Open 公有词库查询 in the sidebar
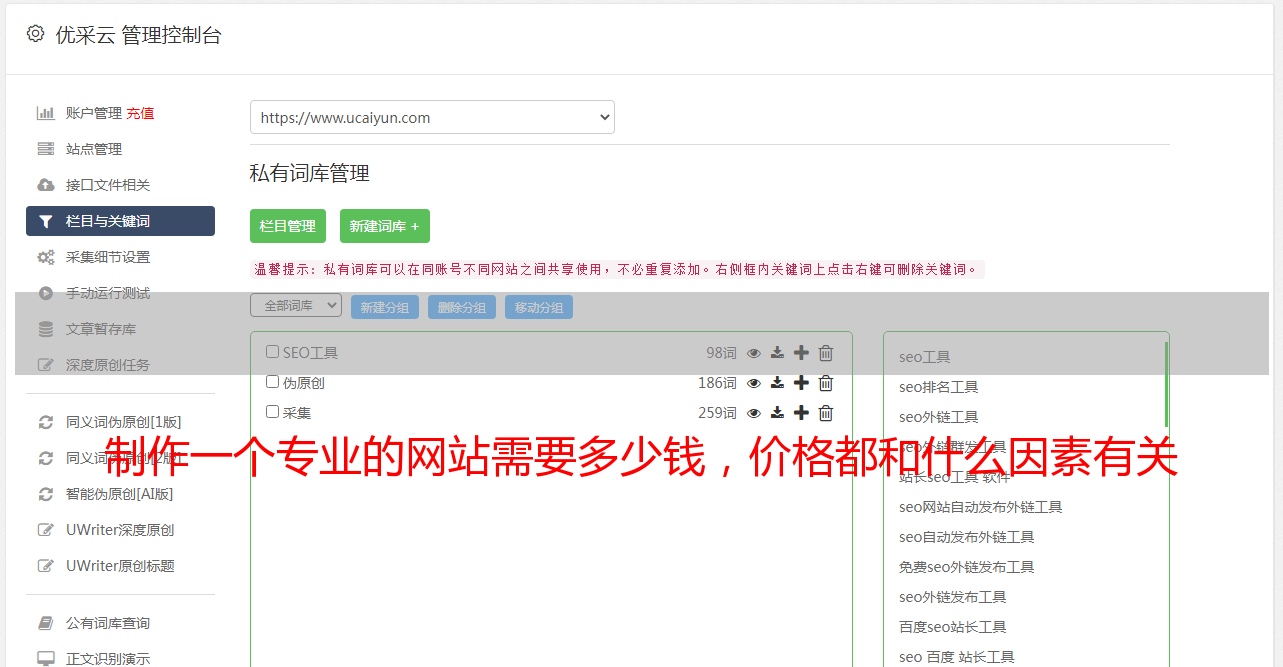 [108, 623]
